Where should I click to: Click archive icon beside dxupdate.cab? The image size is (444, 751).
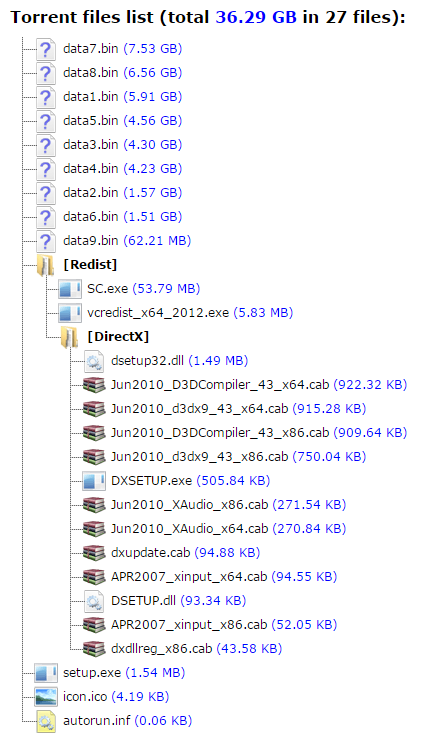pos(94,552)
